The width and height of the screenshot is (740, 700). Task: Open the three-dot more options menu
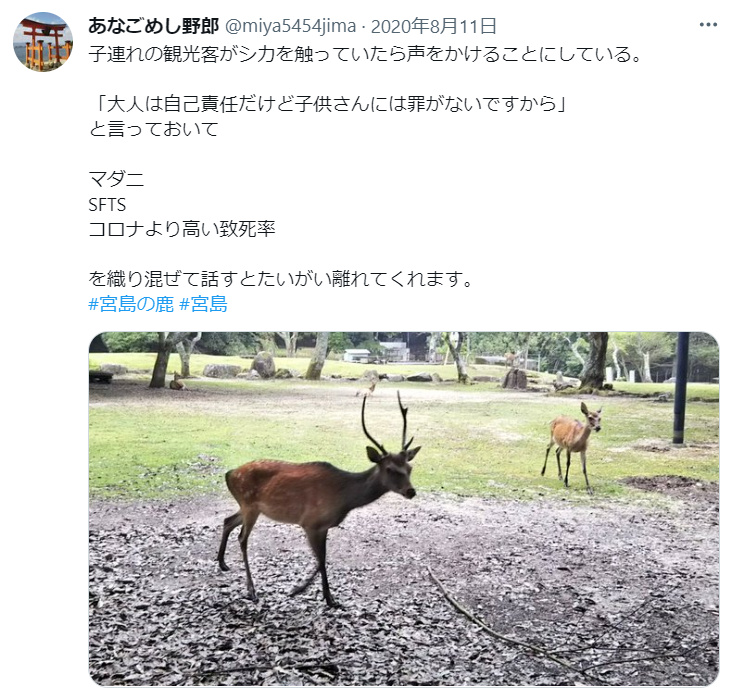(x=707, y=25)
